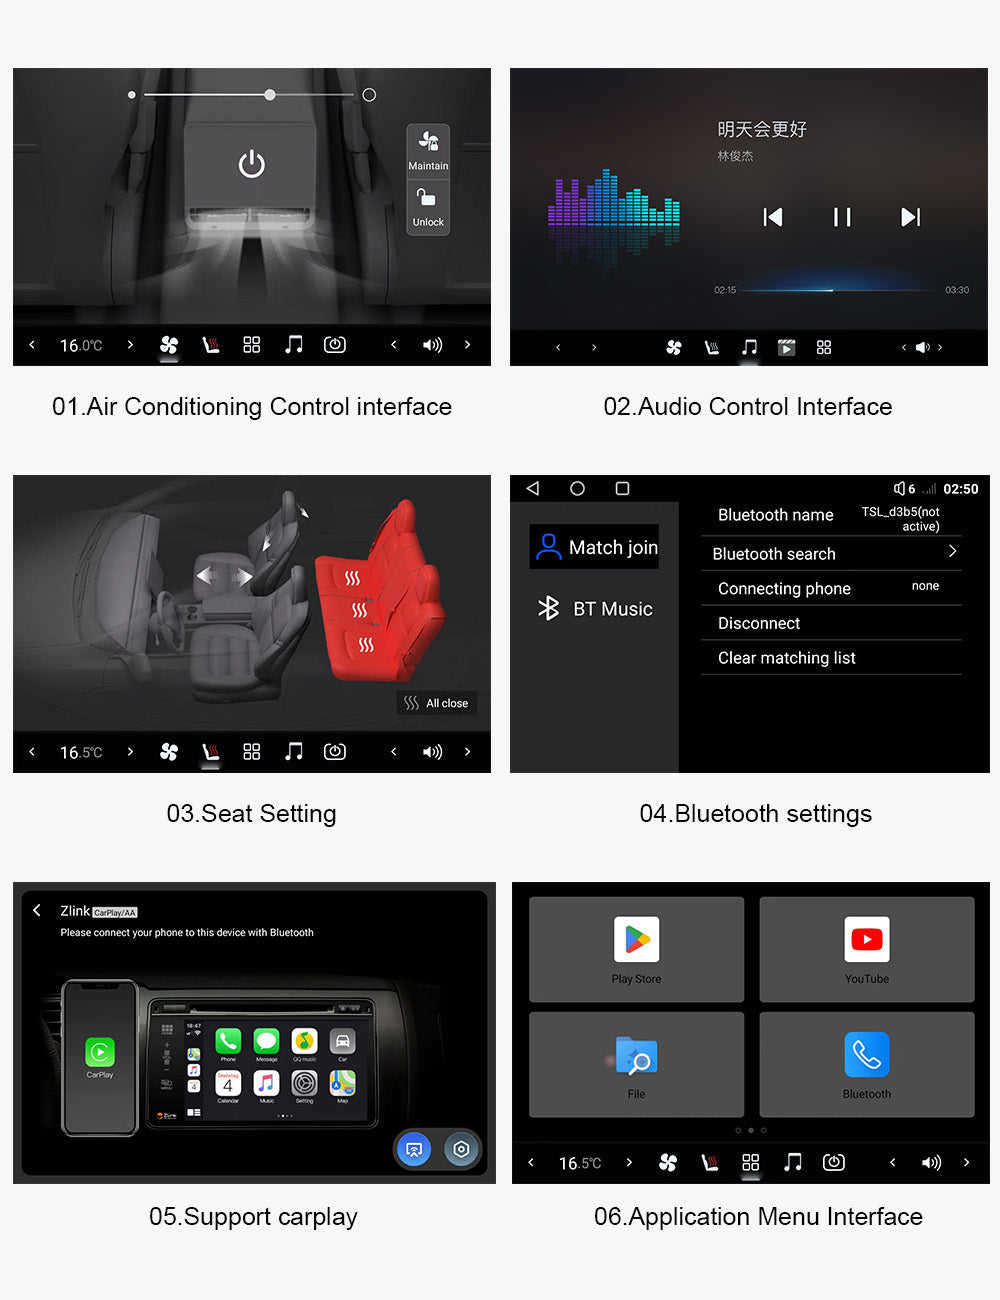Increase temperature next to 16.0°C
1000x1300 pixels.
(130, 345)
